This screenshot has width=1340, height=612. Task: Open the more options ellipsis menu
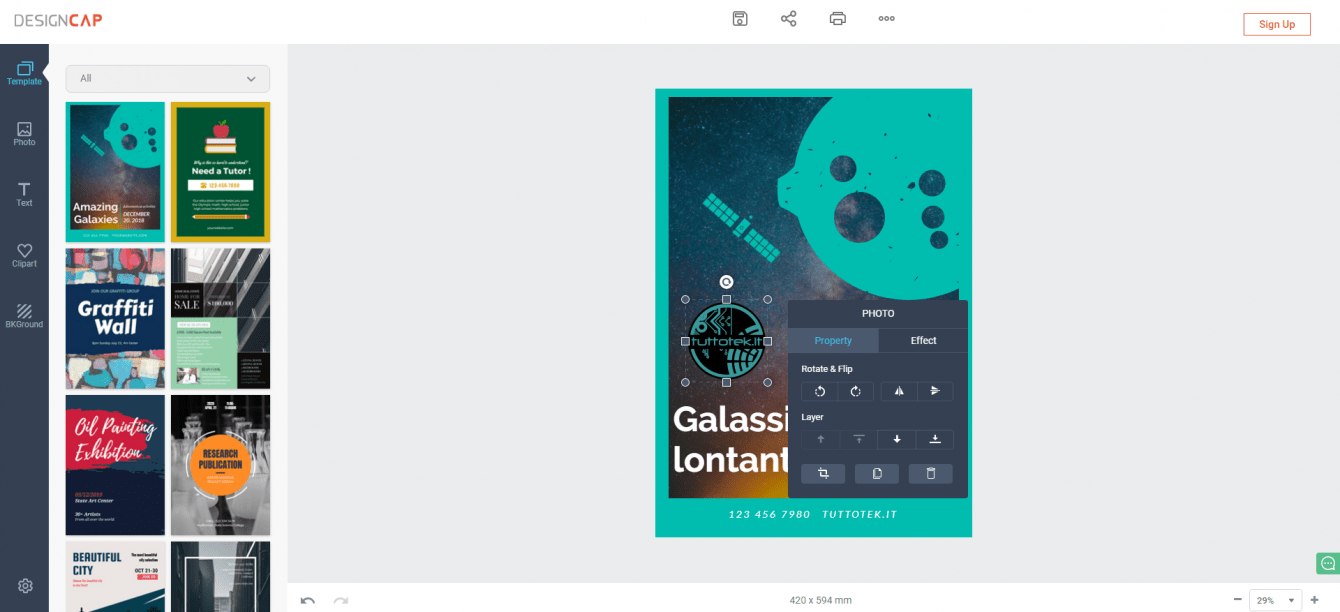click(x=886, y=19)
